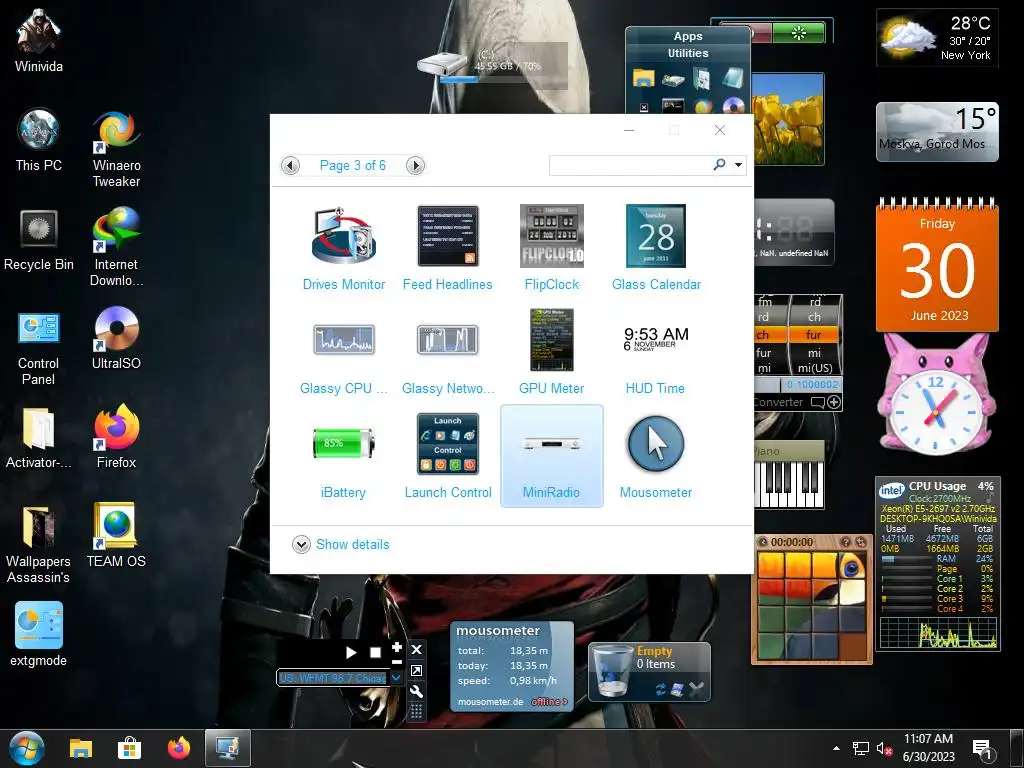Click the toucan eye puzzle tile

pos(853,566)
